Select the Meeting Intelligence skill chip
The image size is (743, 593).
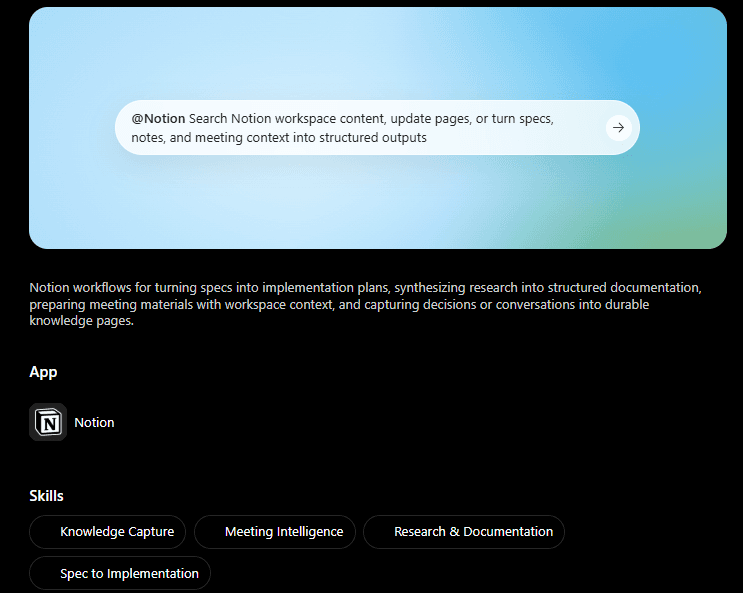(275, 532)
